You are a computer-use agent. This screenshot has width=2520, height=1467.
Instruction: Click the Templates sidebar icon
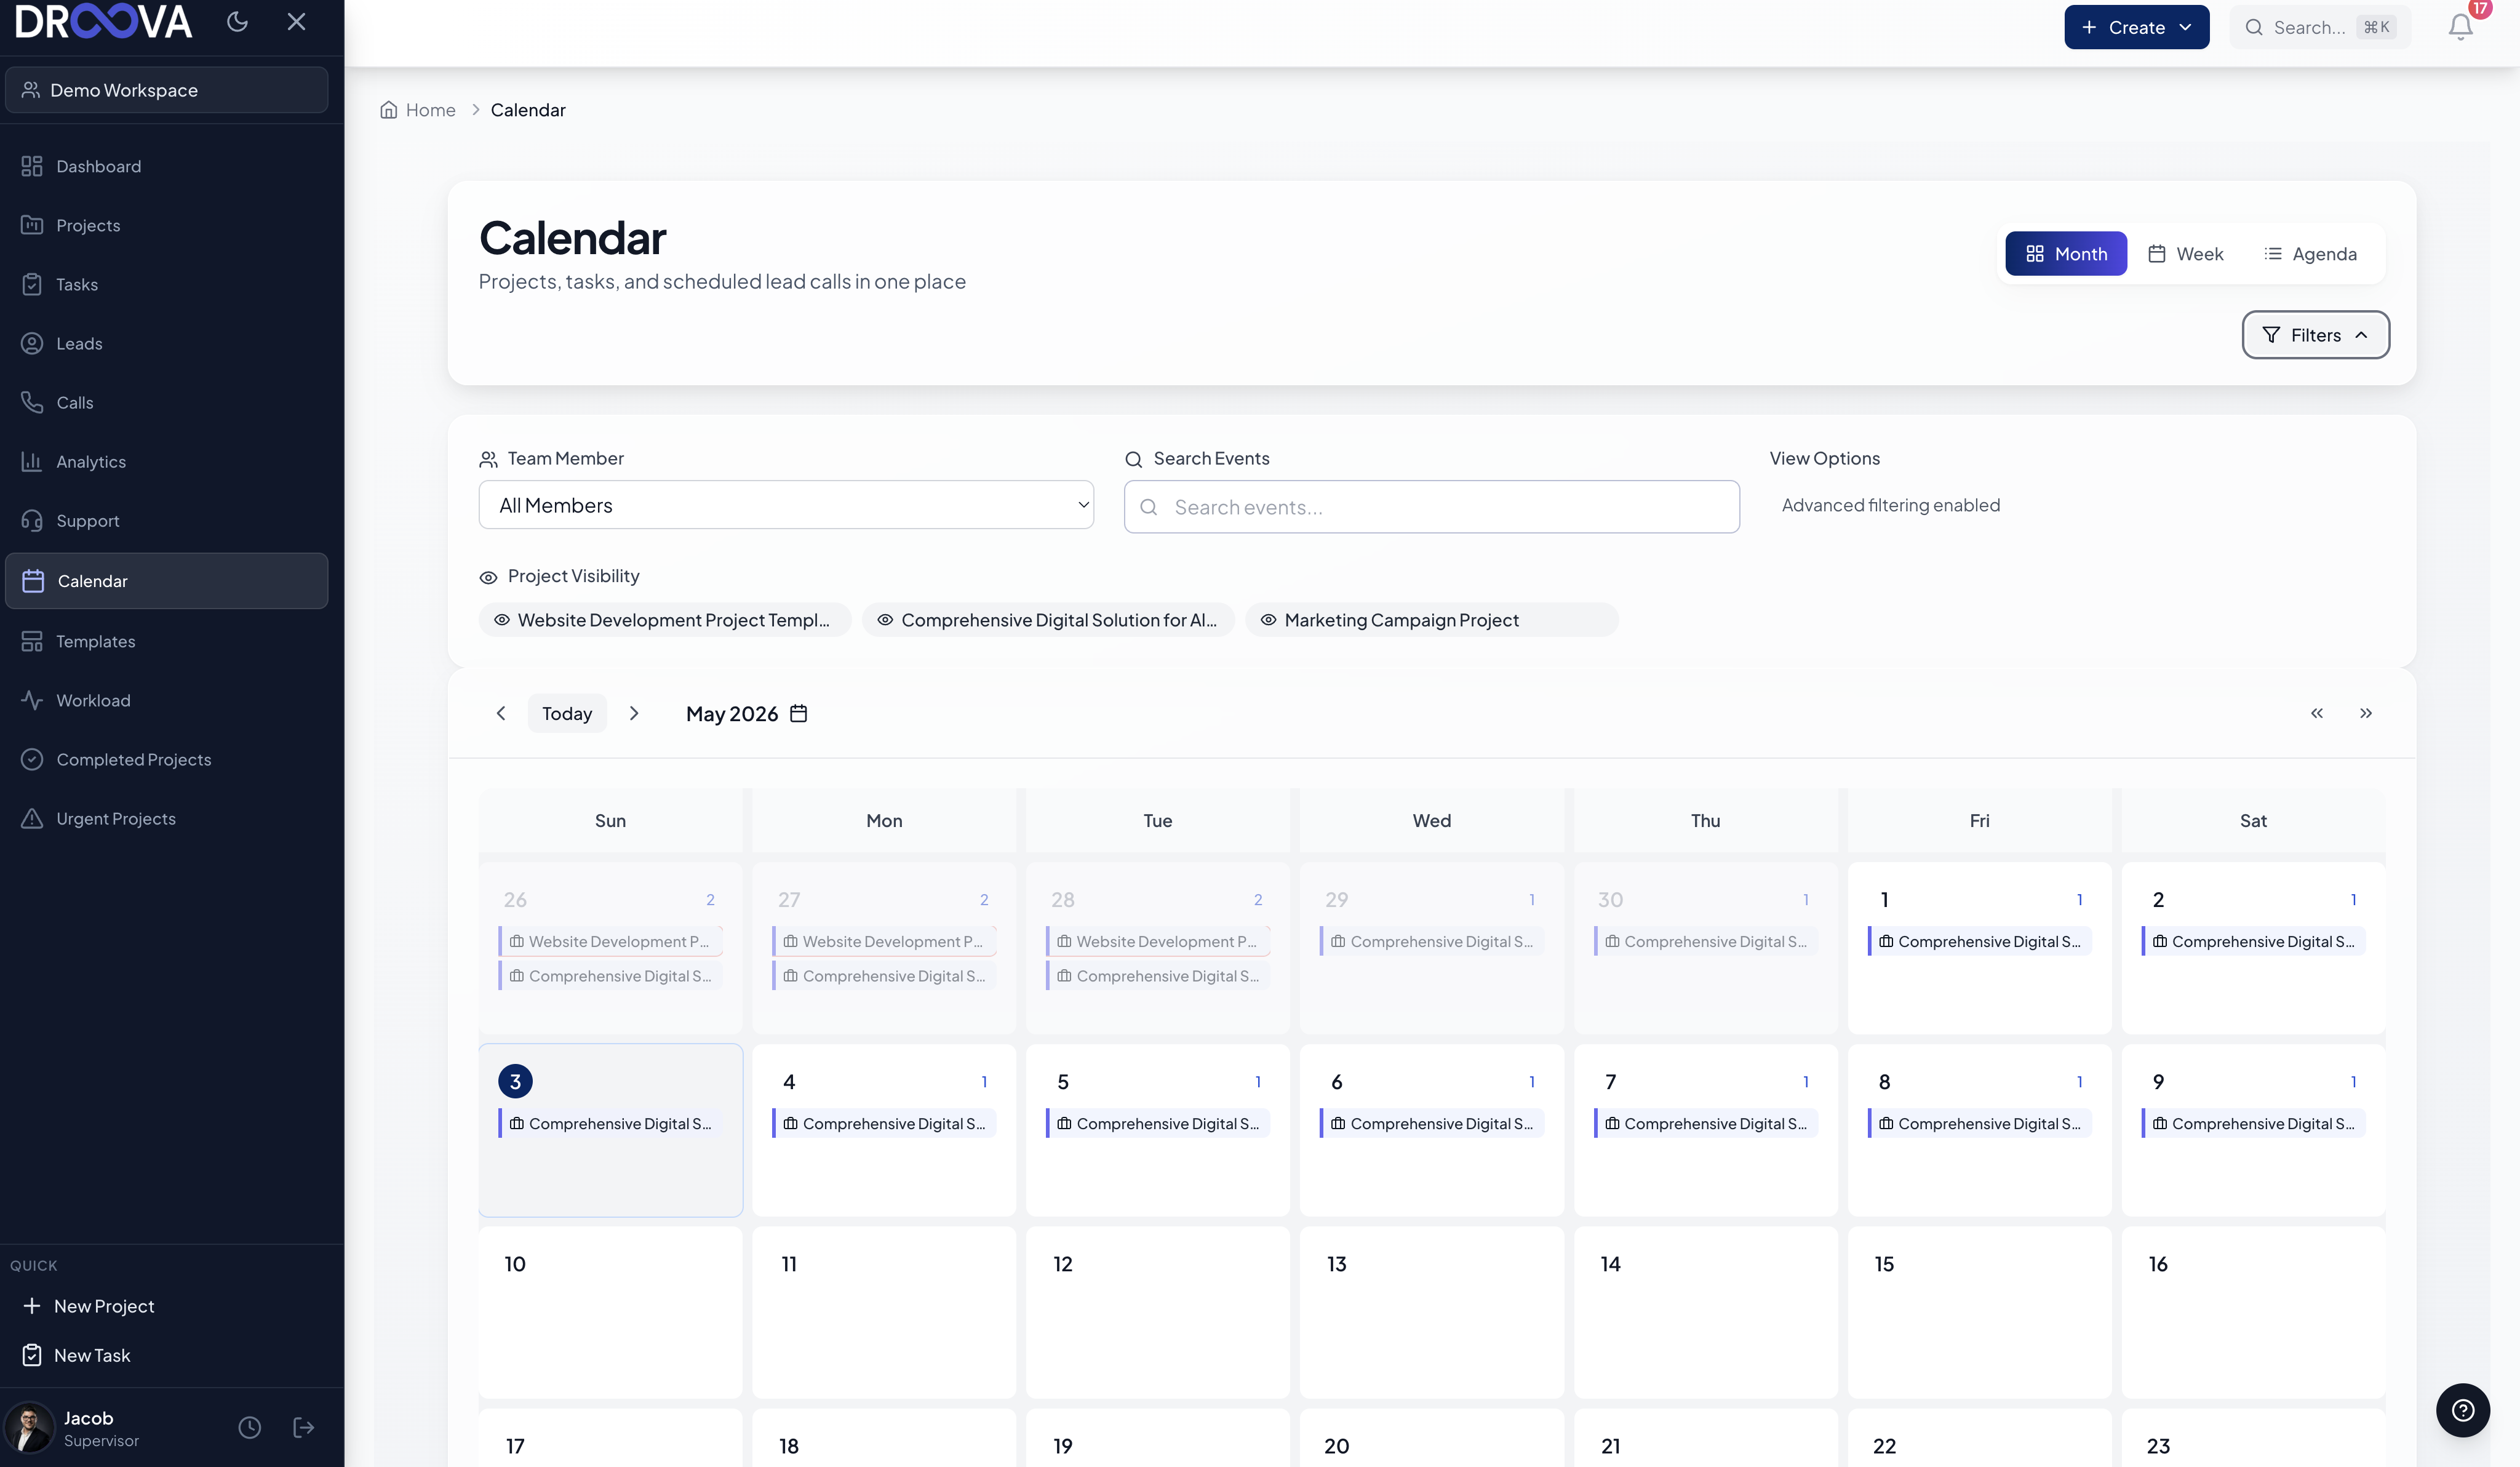[32, 641]
